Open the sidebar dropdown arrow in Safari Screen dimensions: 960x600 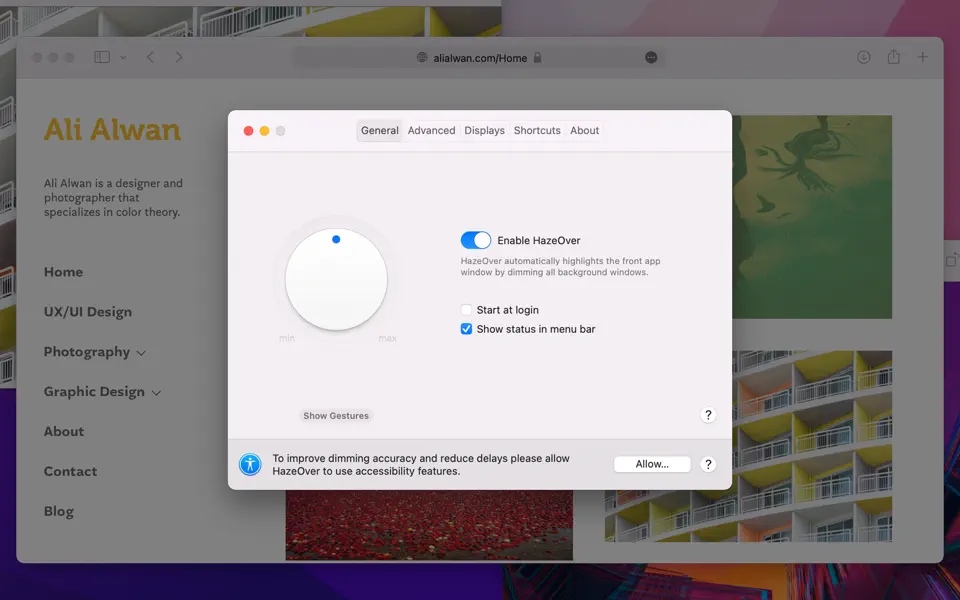123,58
